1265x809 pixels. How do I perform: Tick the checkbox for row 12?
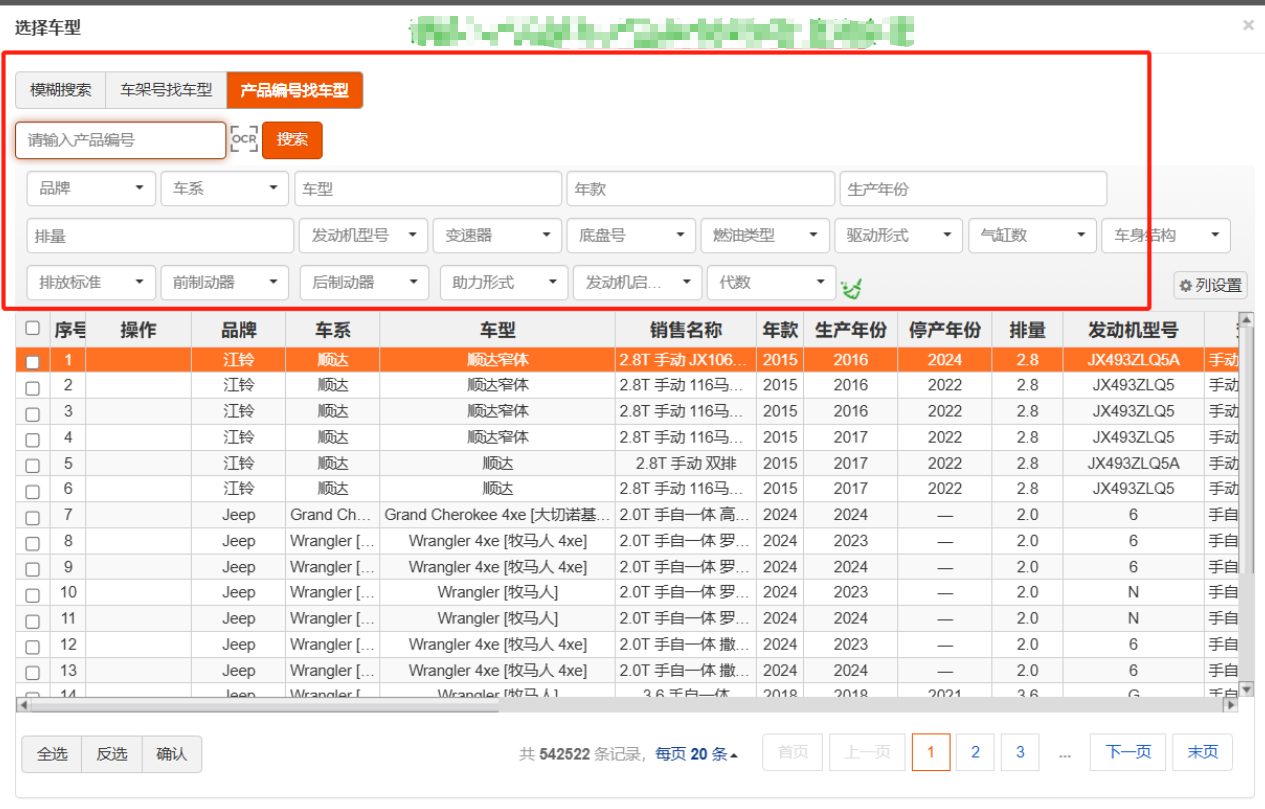33,647
